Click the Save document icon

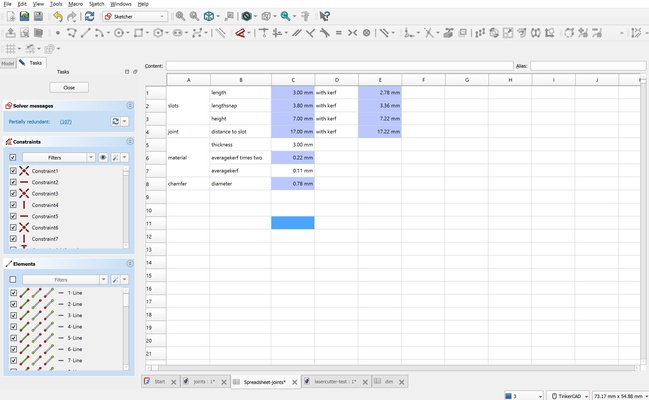[38, 16]
